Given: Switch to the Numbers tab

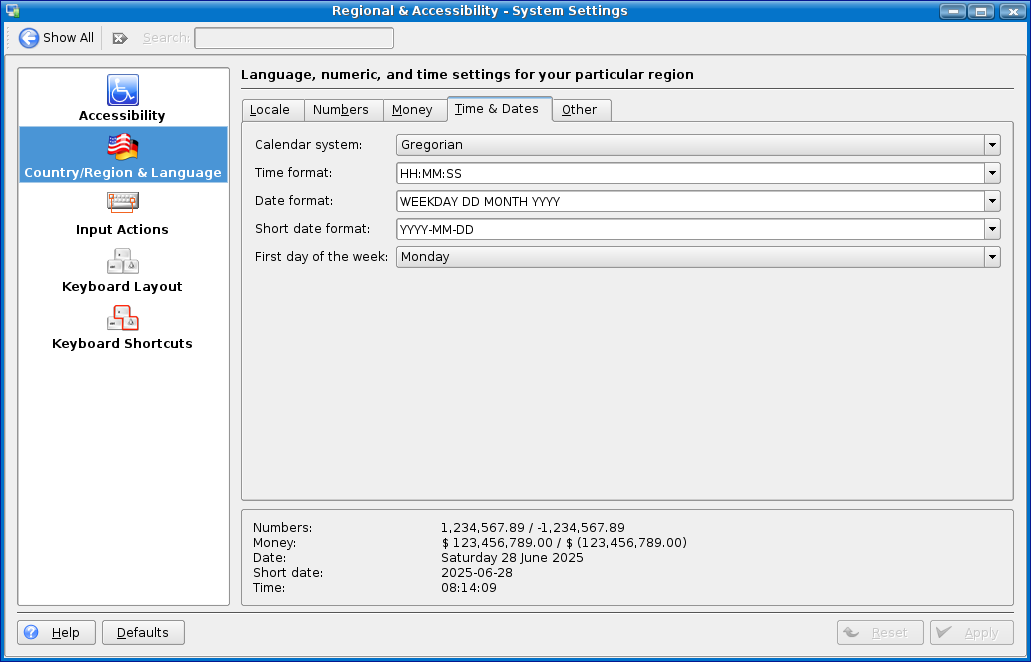Looking at the screenshot, I should pos(341,110).
